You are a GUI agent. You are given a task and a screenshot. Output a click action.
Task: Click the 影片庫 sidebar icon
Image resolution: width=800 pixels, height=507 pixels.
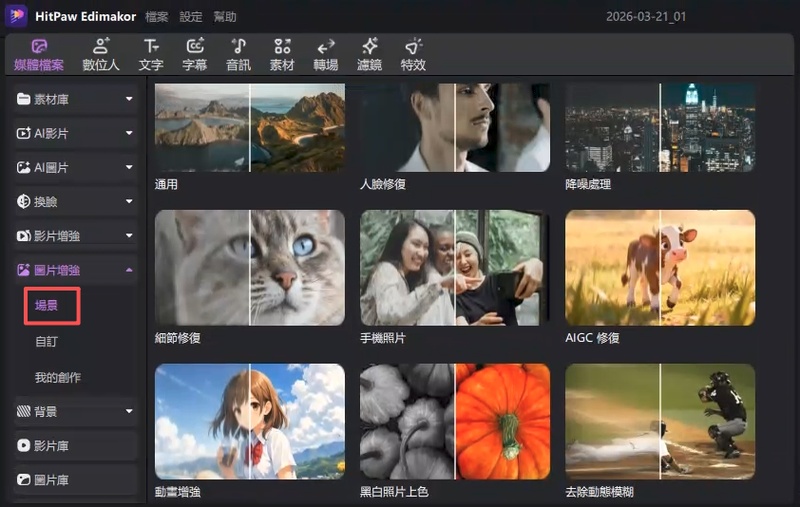[x=23, y=445]
